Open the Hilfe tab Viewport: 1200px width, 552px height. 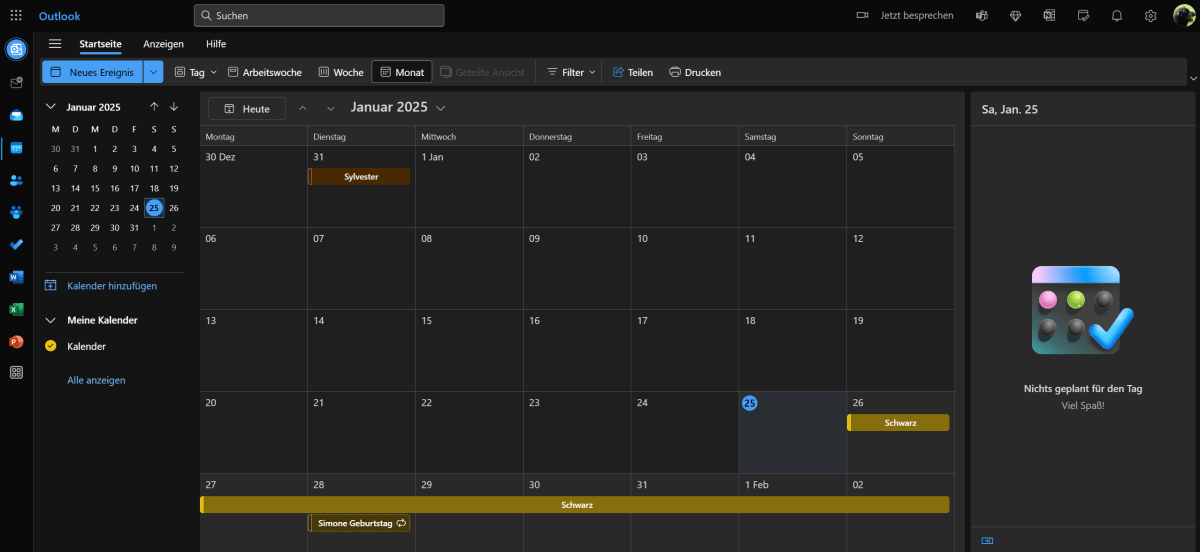216,44
